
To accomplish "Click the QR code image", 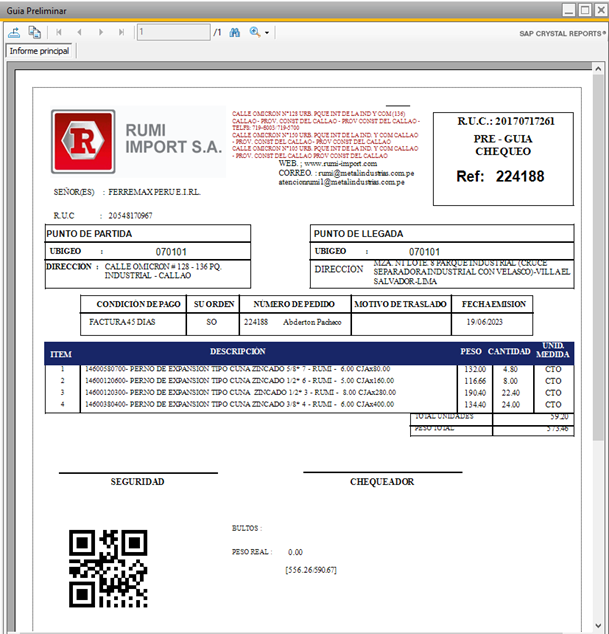I will pos(108,568).
